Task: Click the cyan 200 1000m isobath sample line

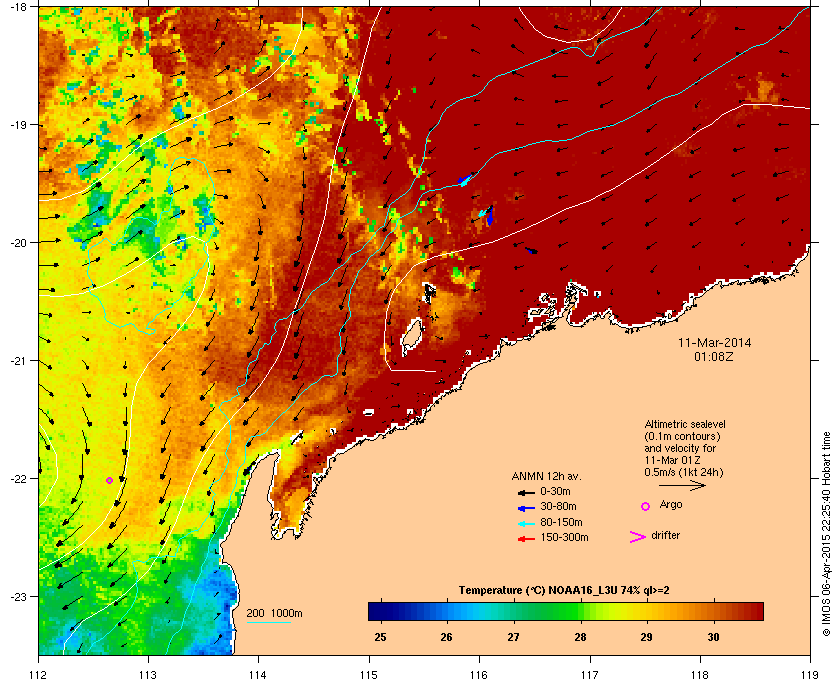Action: pos(269,622)
